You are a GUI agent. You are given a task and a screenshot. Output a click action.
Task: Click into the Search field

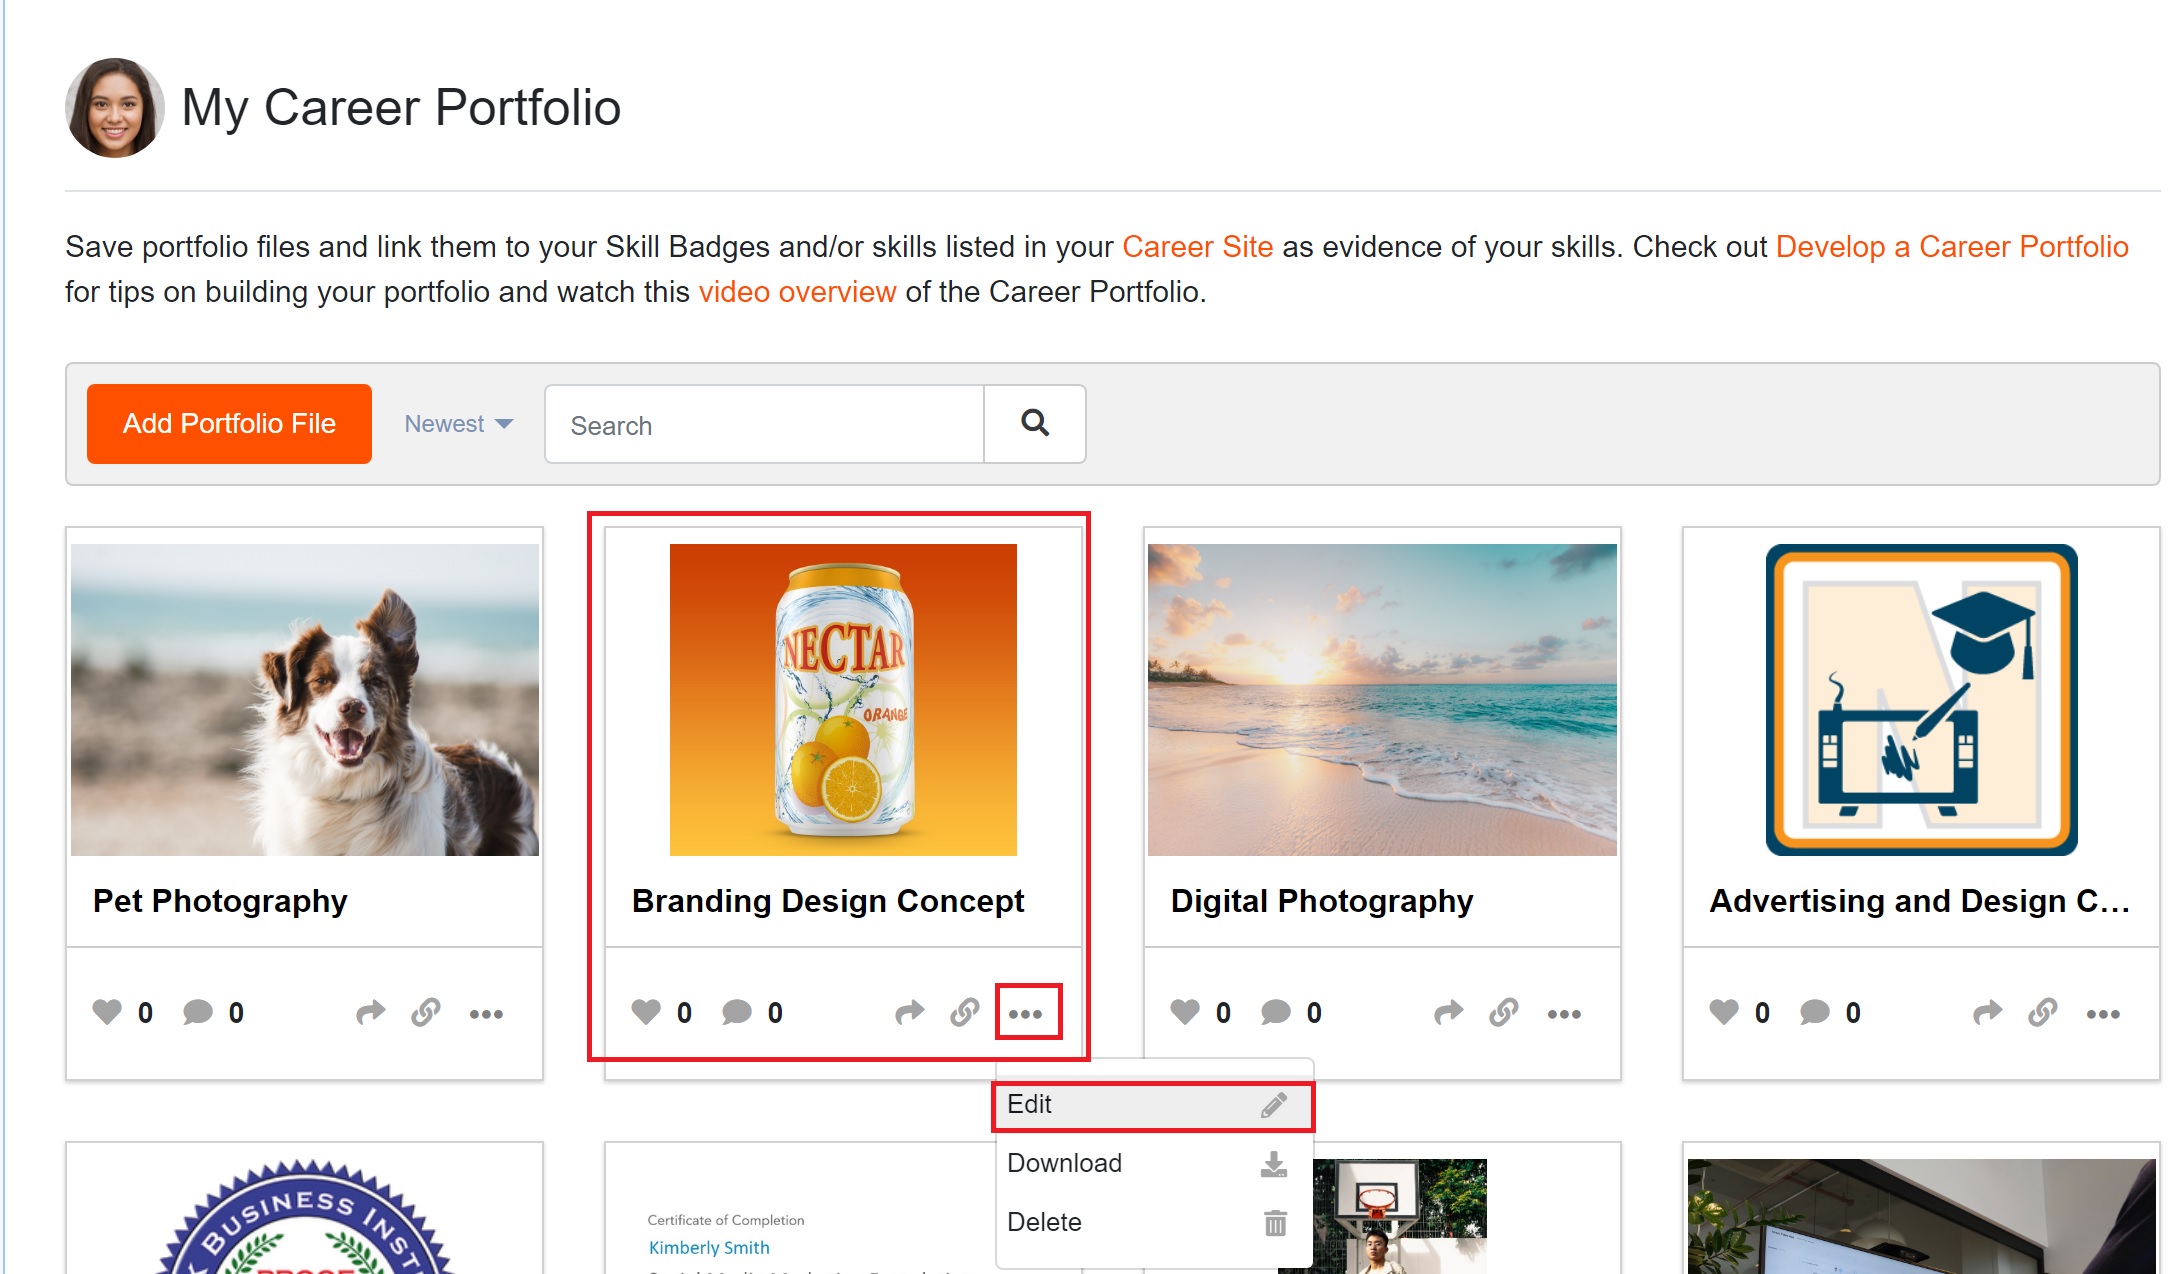tap(765, 425)
